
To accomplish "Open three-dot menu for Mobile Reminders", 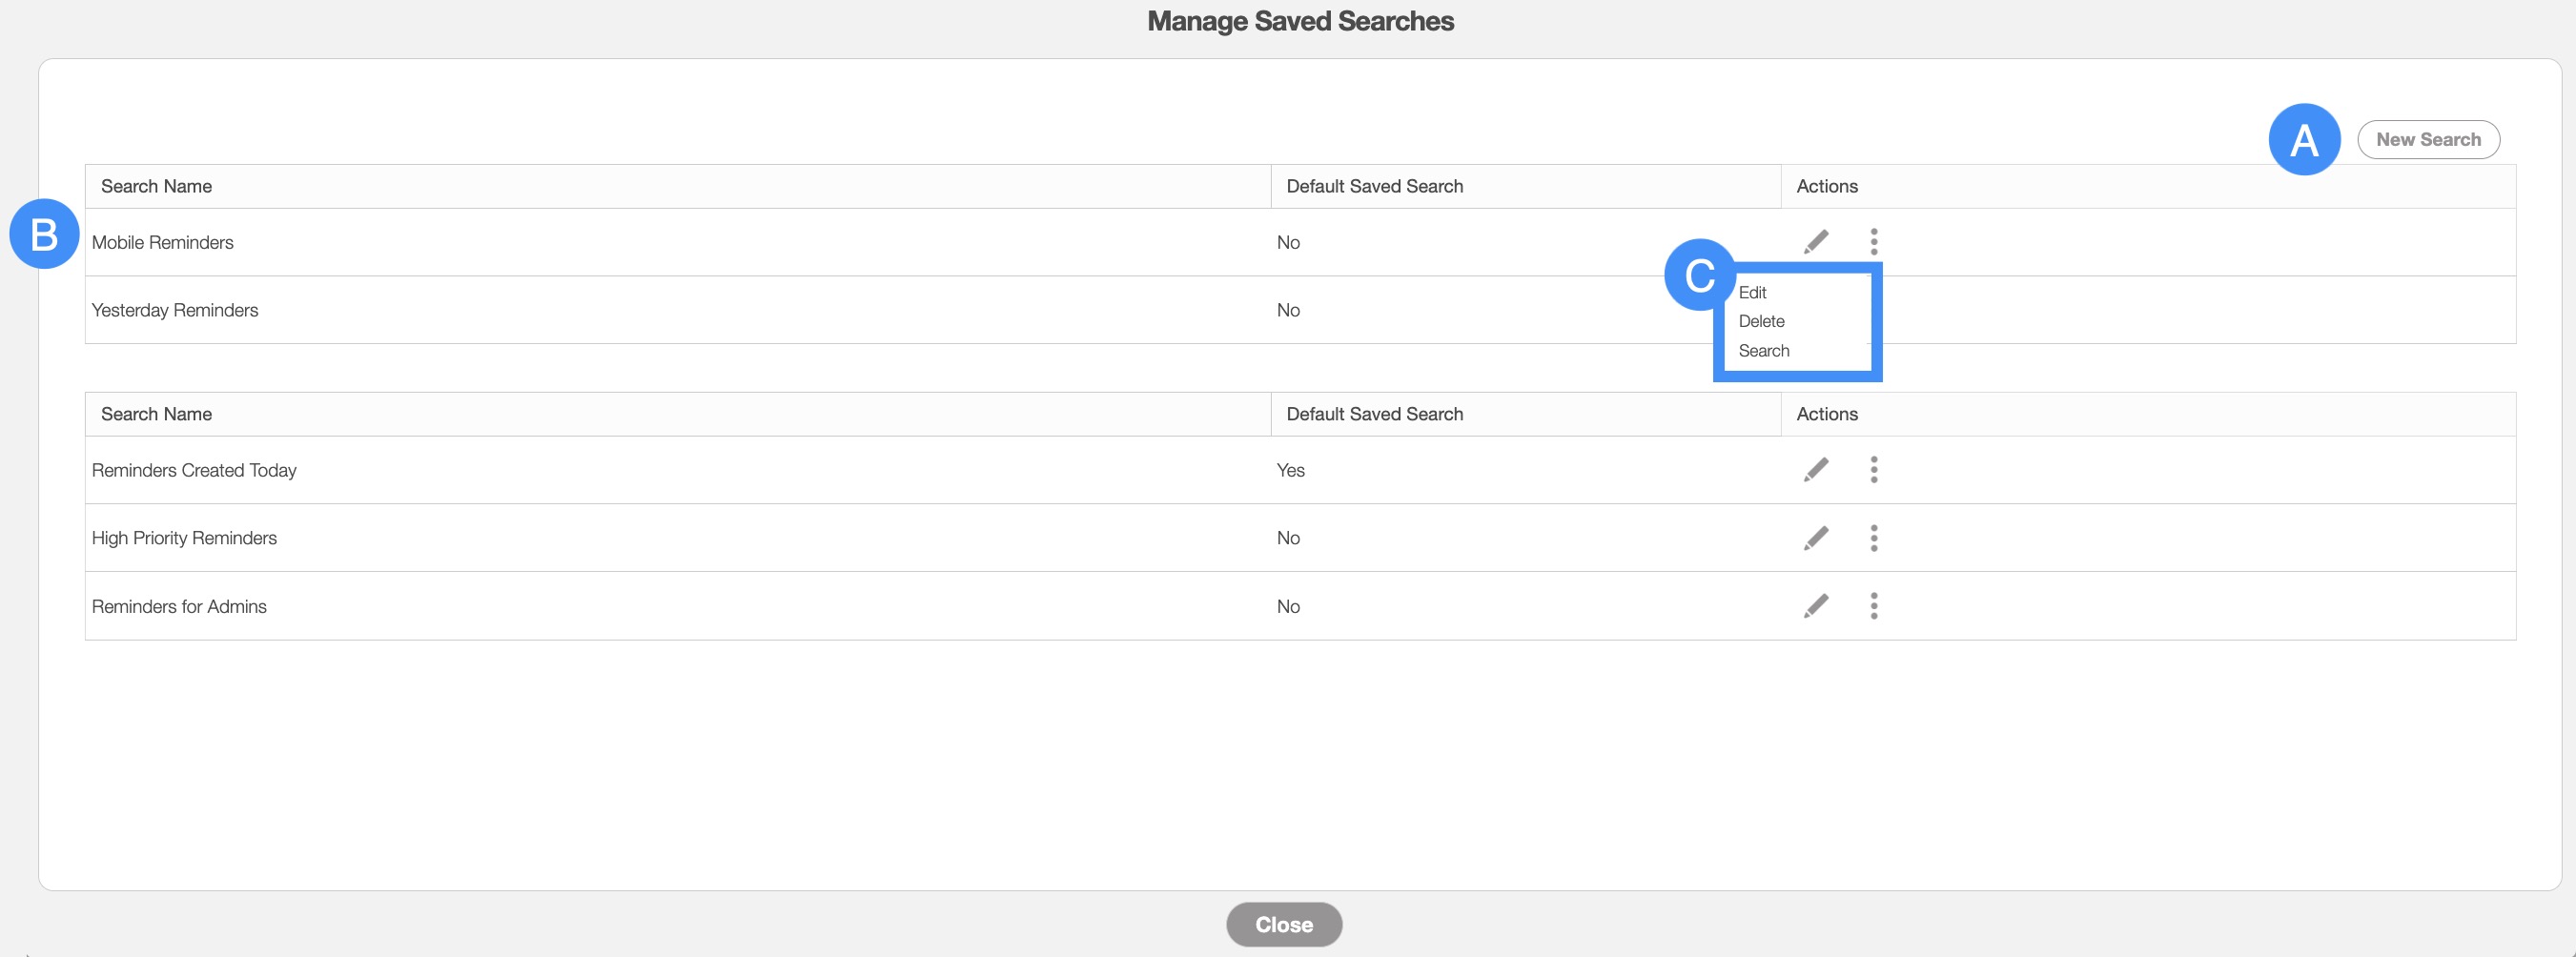I will [1873, 242].
